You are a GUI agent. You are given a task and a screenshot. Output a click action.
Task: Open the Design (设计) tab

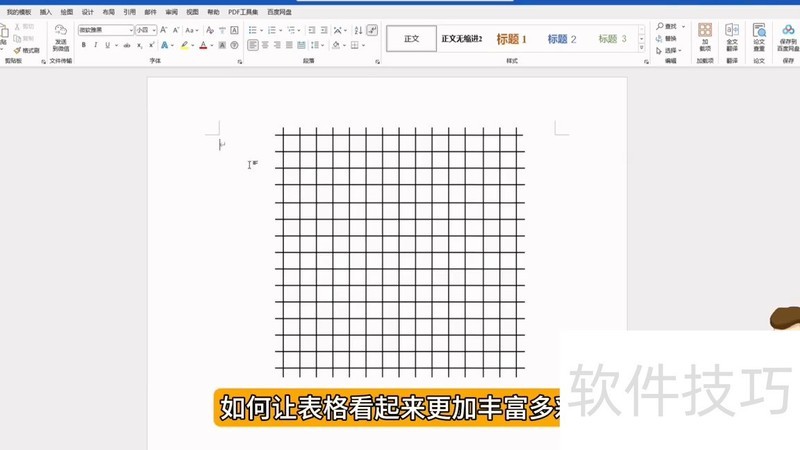point(87,12)
